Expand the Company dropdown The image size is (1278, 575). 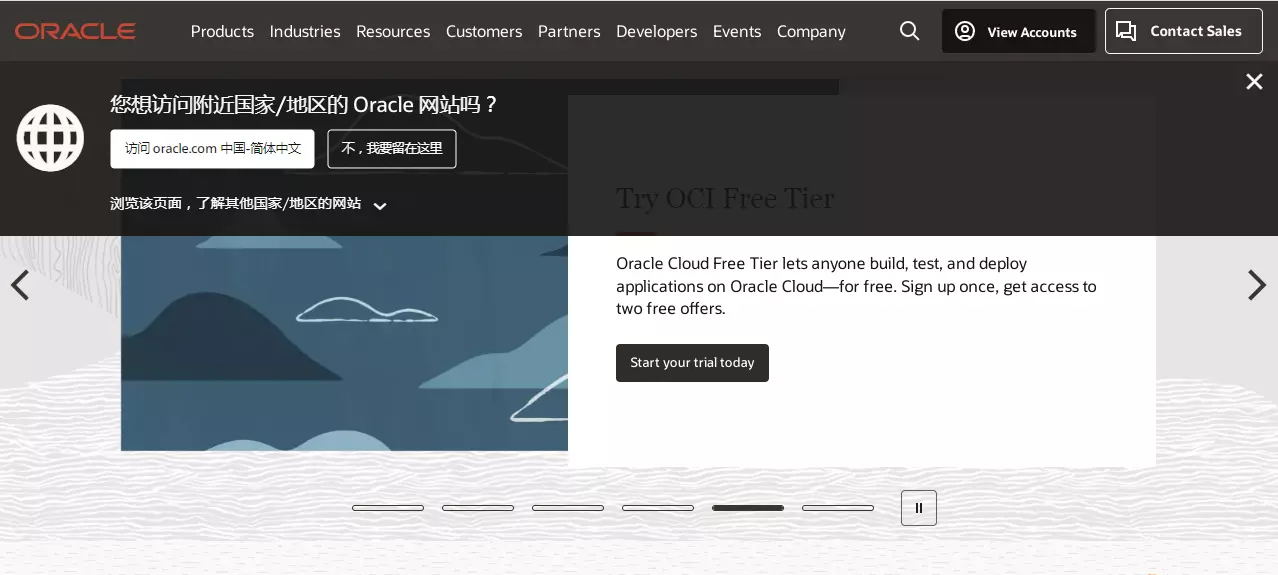tap(811, 31)
